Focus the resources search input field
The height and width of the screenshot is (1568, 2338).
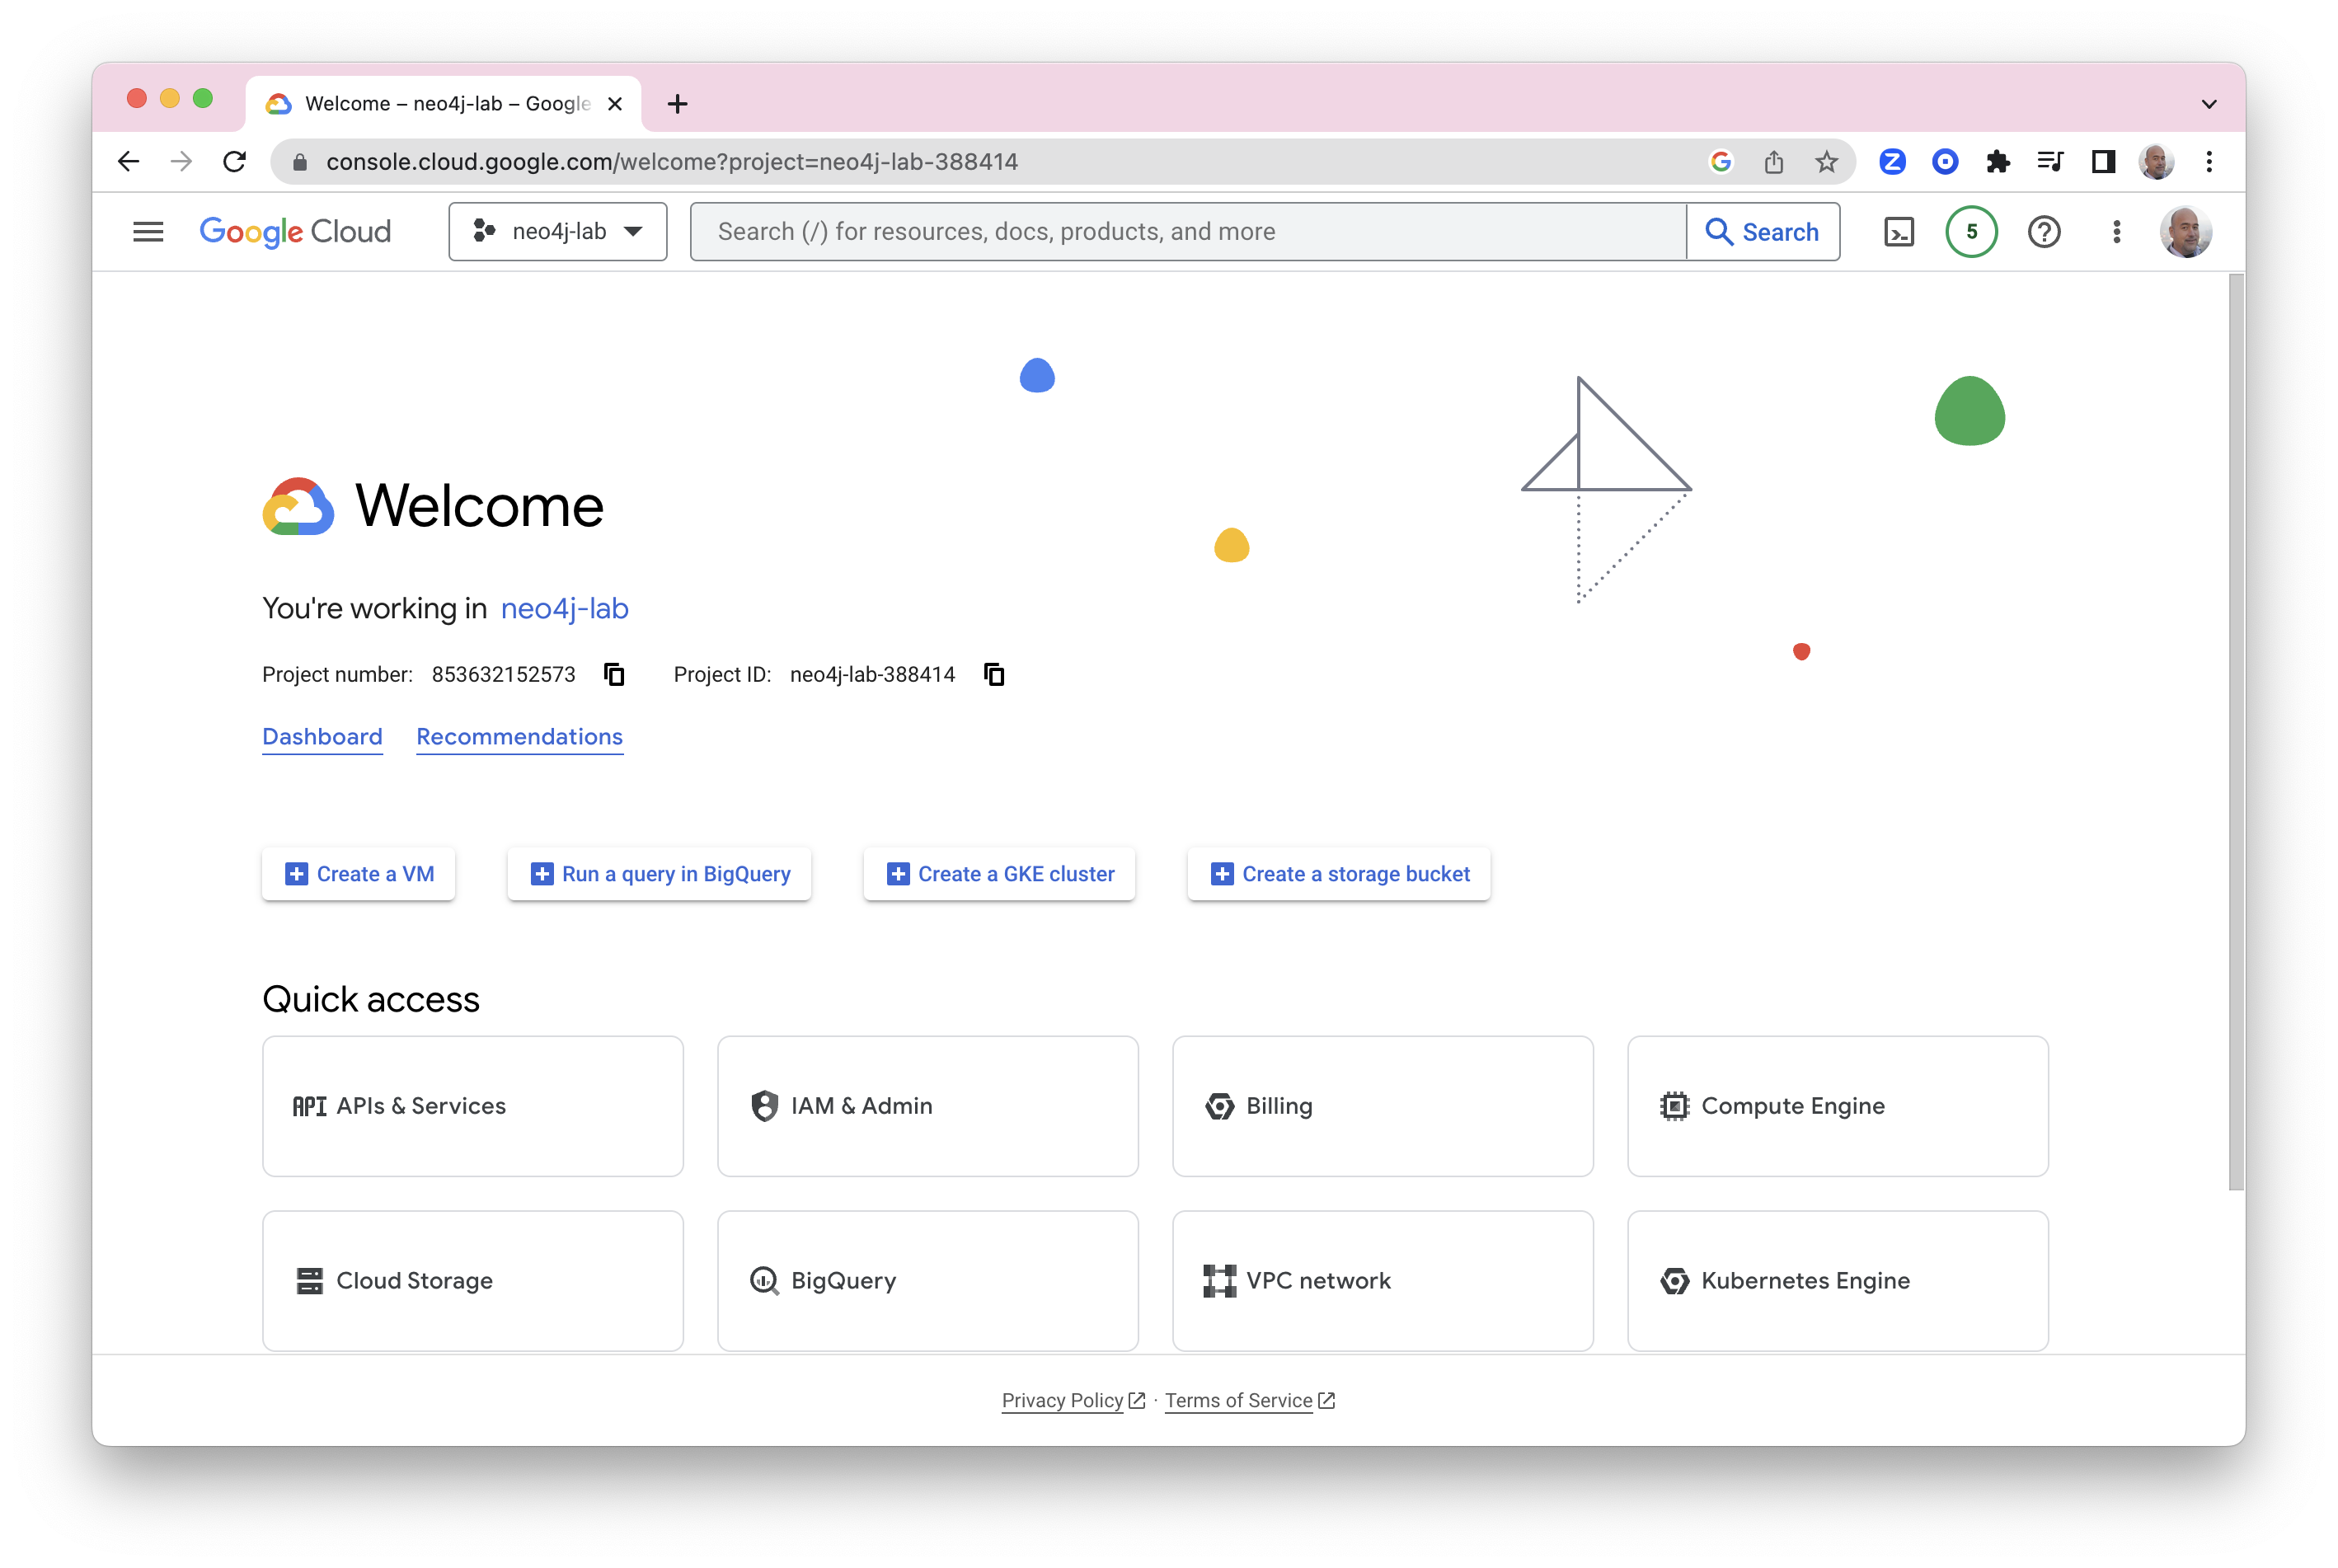point(1187,232)
